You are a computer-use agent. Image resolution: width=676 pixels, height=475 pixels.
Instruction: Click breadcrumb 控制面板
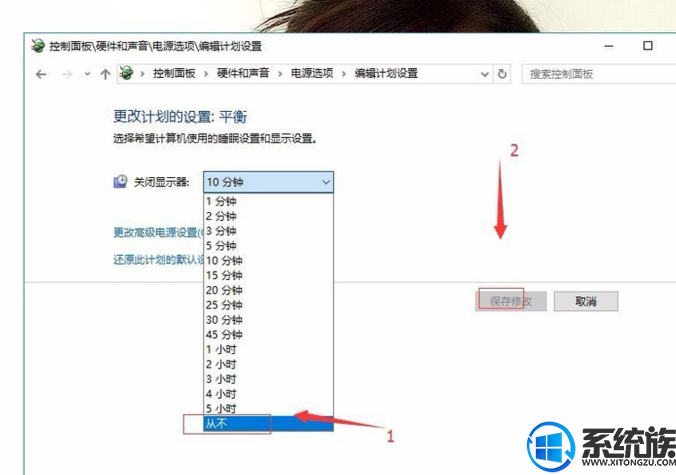point(174,74)
